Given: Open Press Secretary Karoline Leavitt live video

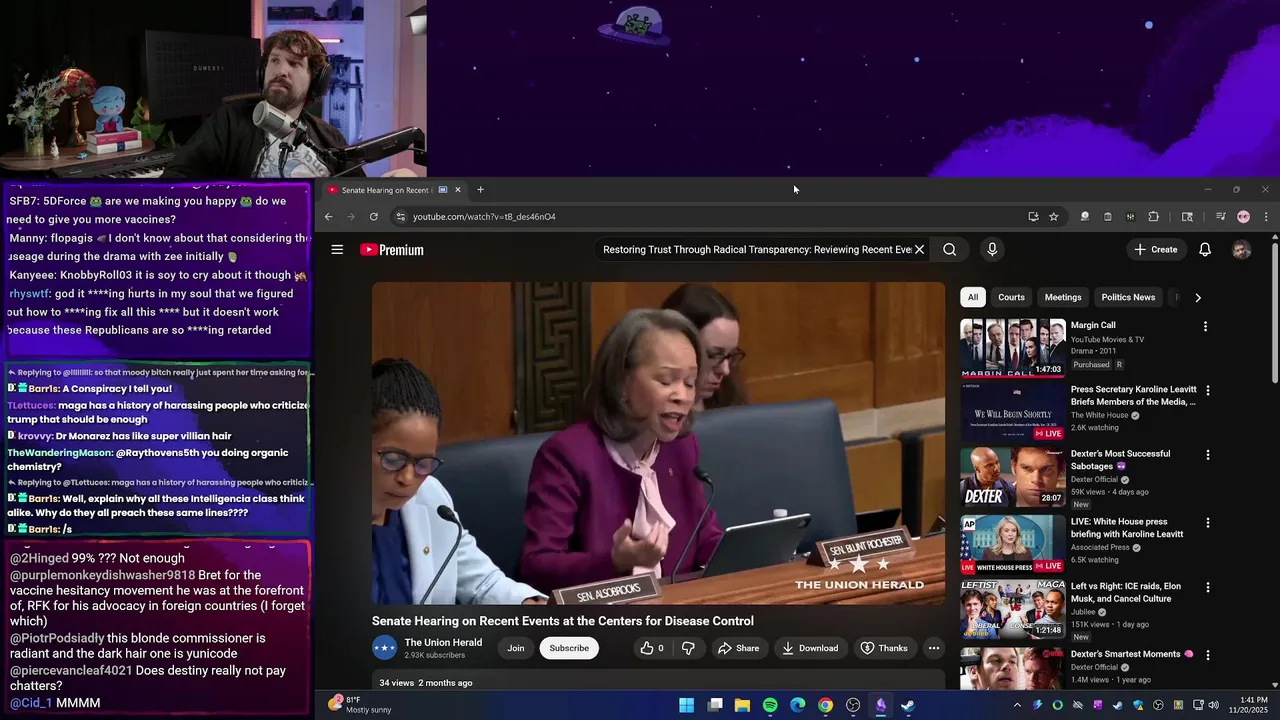Looking at the screenshot, I should [1013, 412].
